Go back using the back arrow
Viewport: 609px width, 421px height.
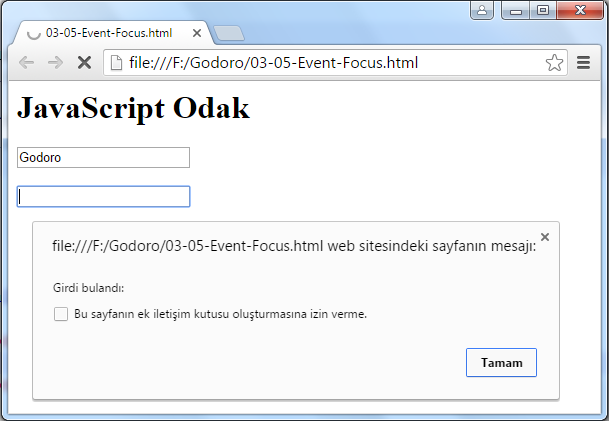tap(26, 62)
